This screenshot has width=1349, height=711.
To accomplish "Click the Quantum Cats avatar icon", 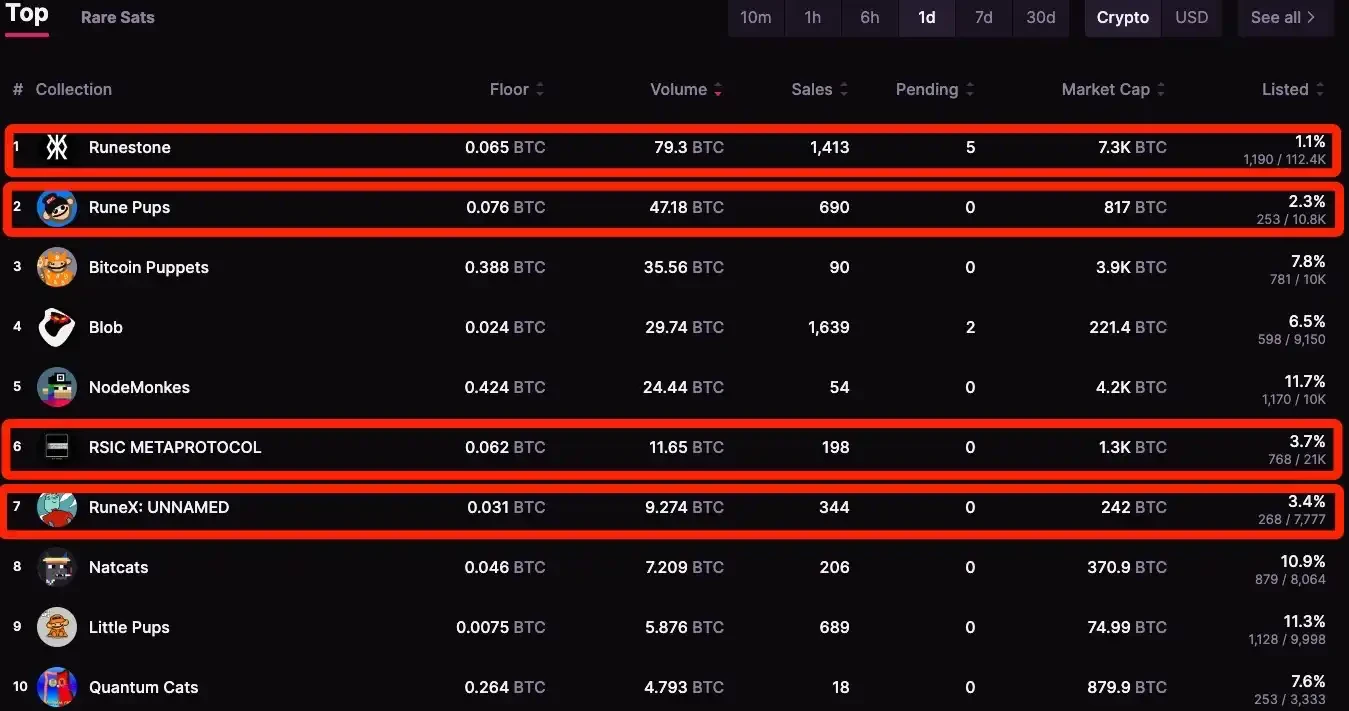I will [57, 687].
